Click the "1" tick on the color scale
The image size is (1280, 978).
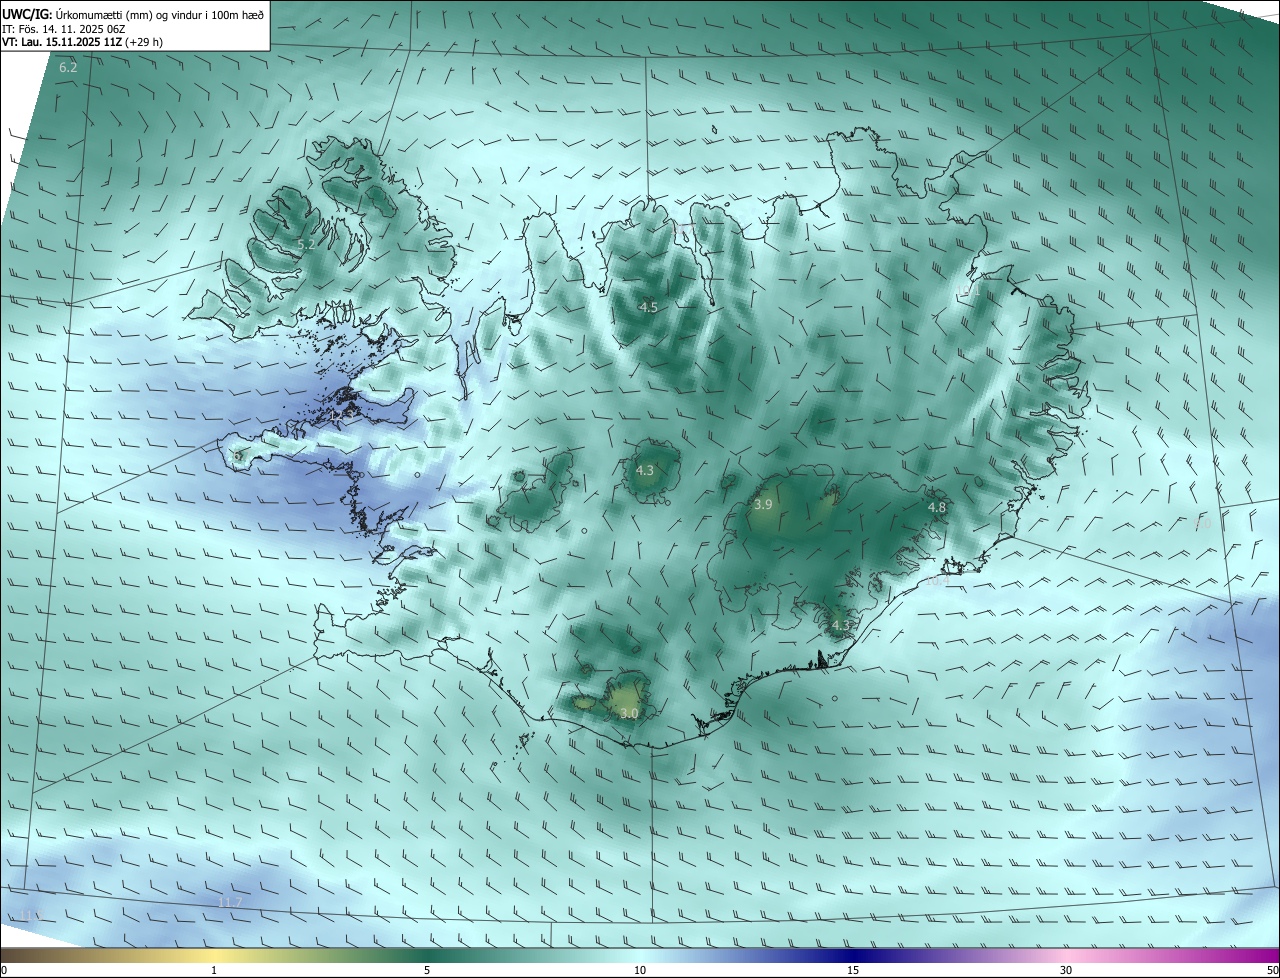coord(214,970)
